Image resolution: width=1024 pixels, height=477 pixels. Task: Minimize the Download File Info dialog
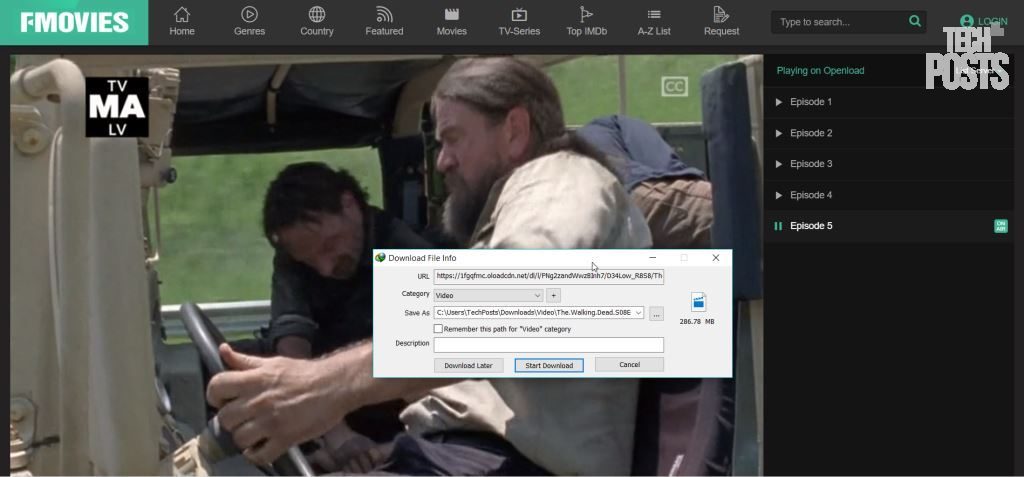652,257
